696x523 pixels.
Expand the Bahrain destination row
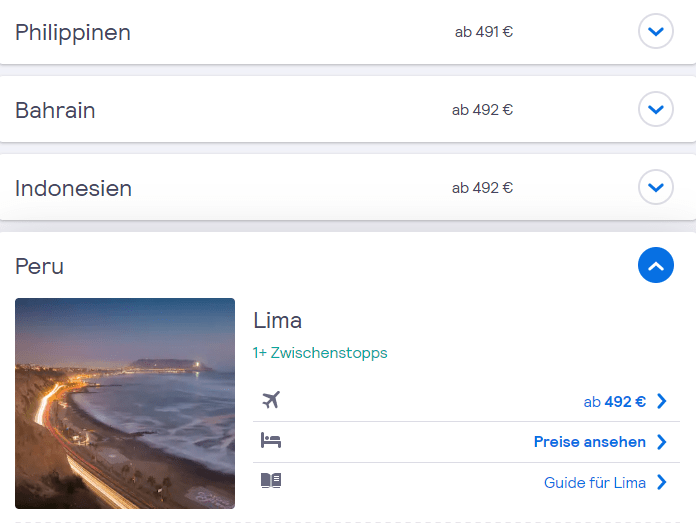tap(655, 110)
